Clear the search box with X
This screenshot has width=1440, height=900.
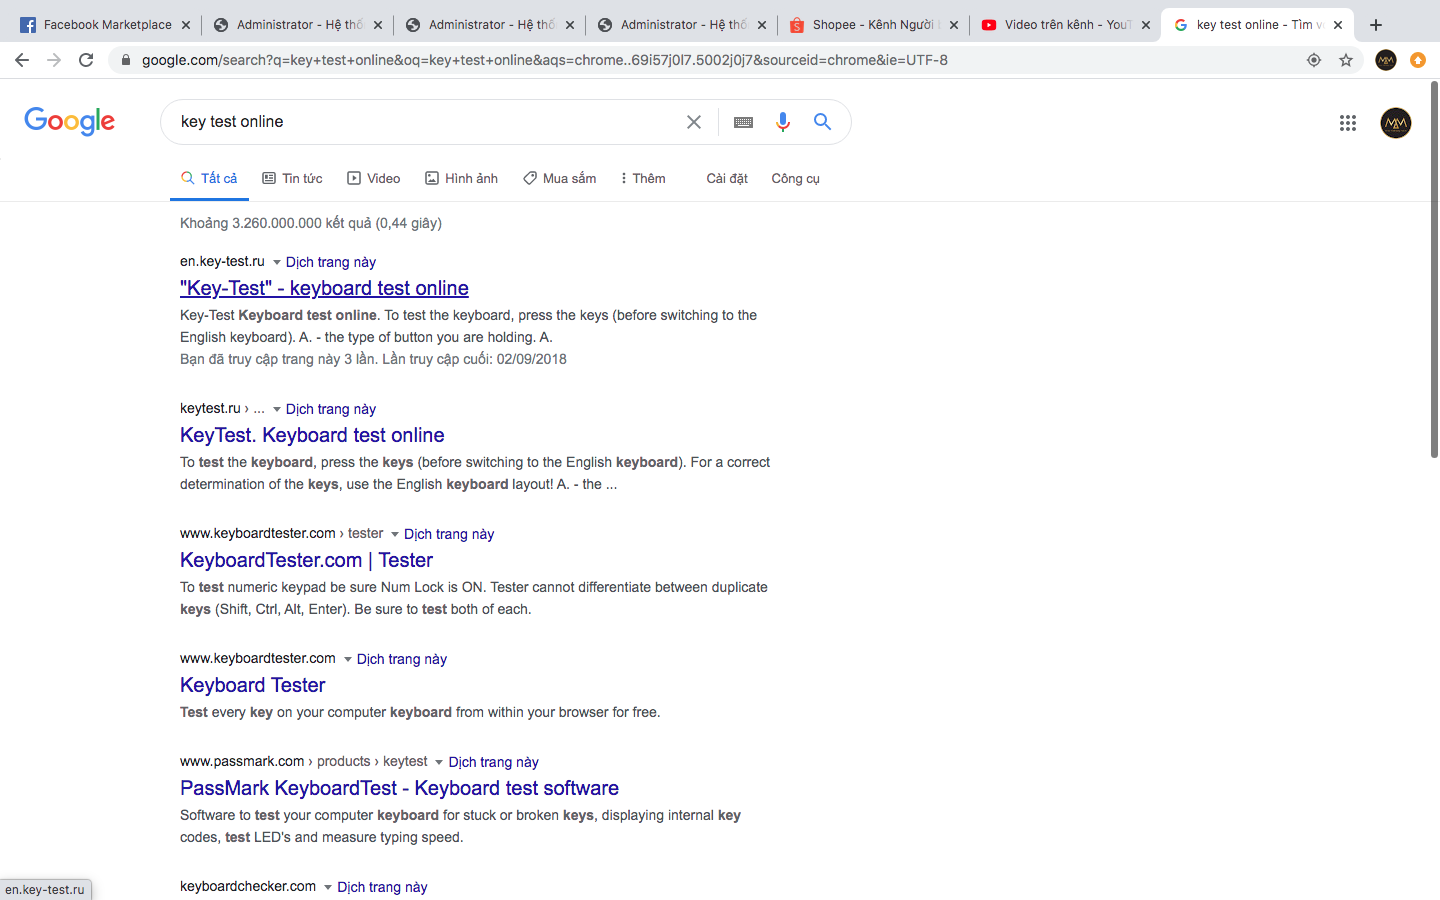pos(694,122)
